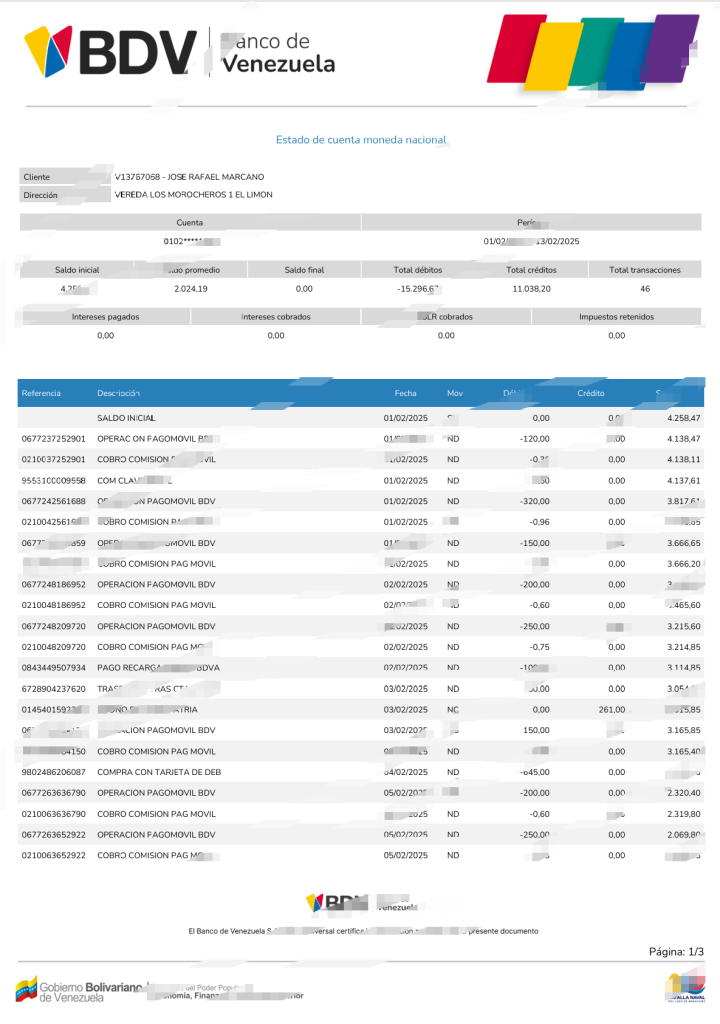The width and height of the screenshot is (720, 1024).
Task: Click the Crédito column header
Action: (591, 393)
